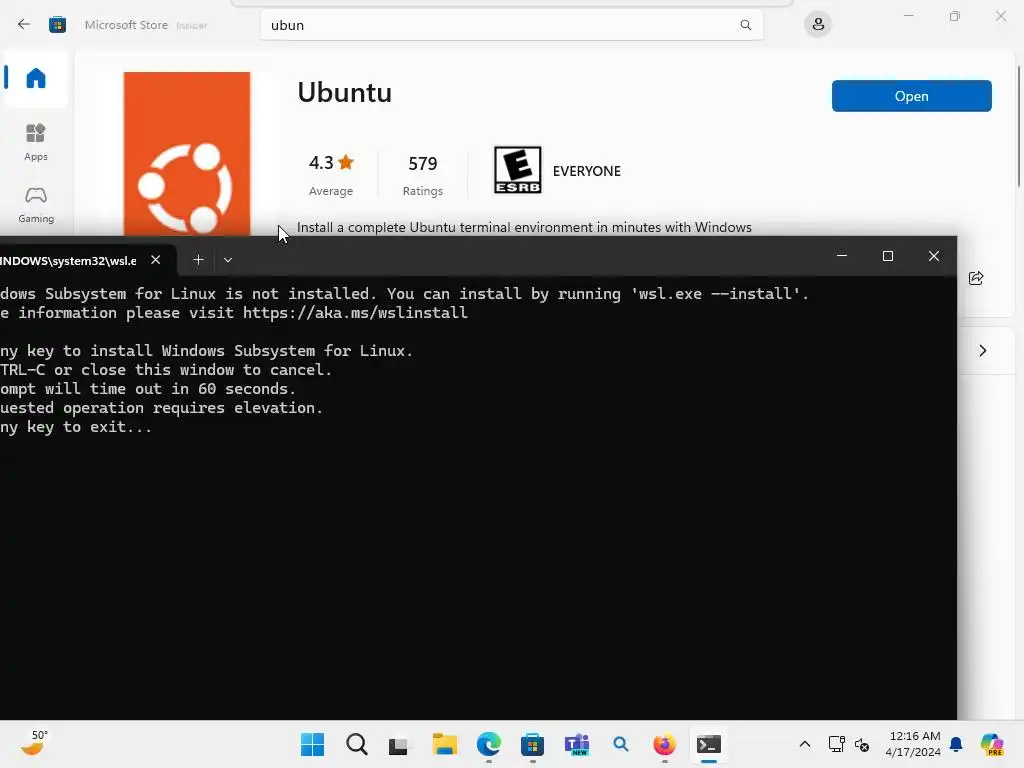Open File Explorer from taskbar
The image size is (1024, 768).
click(x=445, y=744)
